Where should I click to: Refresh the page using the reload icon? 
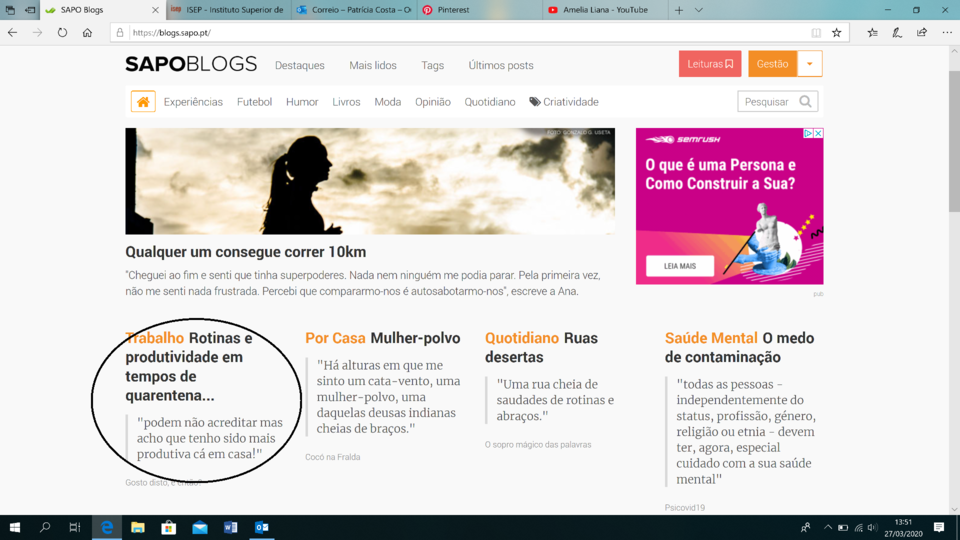[62, 32]
